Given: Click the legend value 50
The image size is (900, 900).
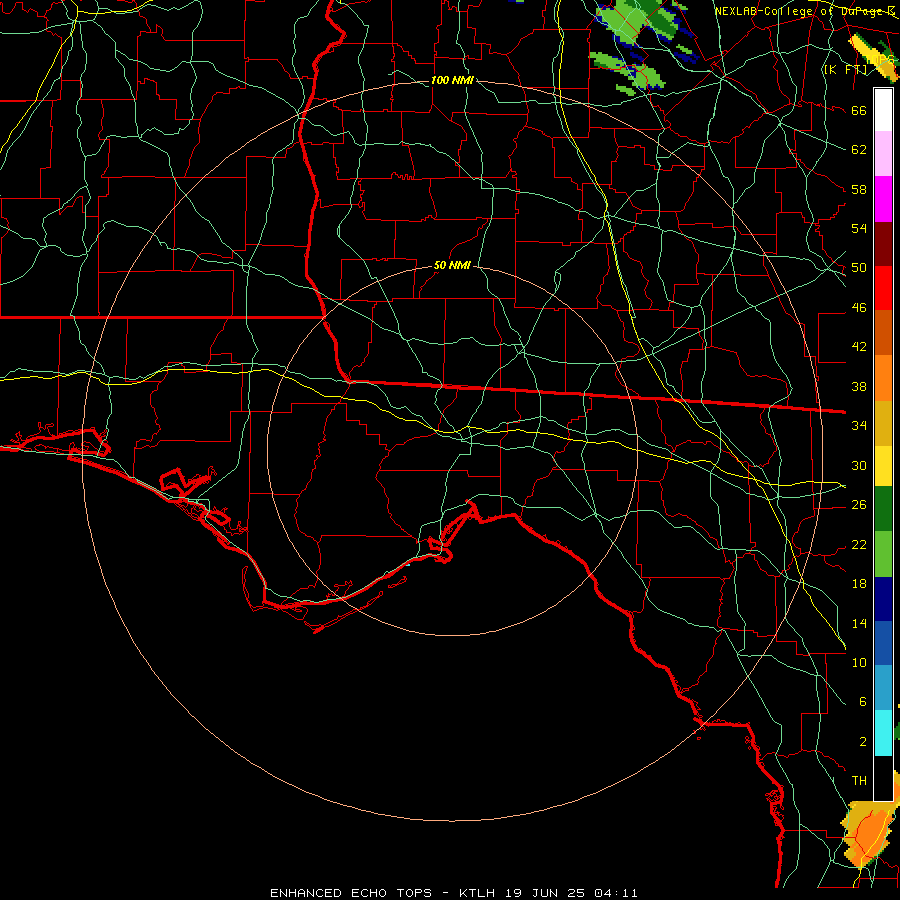Looking at the screenshot, I should (x=859, y=267).
